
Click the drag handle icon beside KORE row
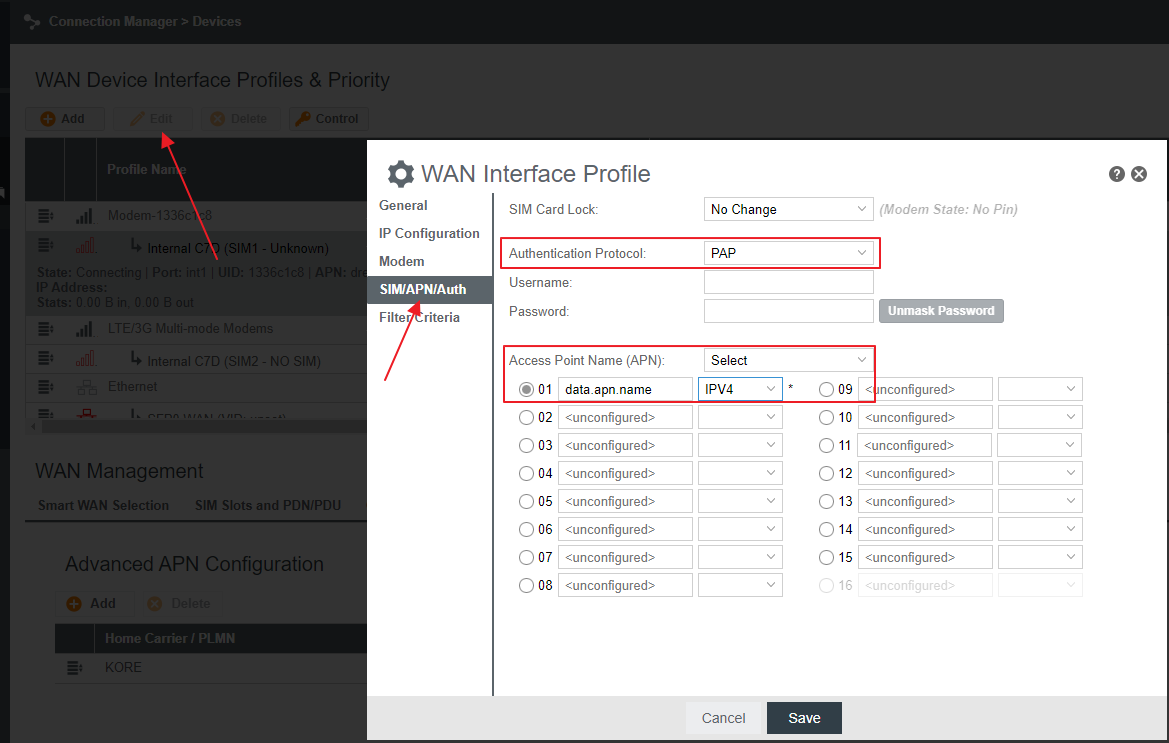[74, 668]
